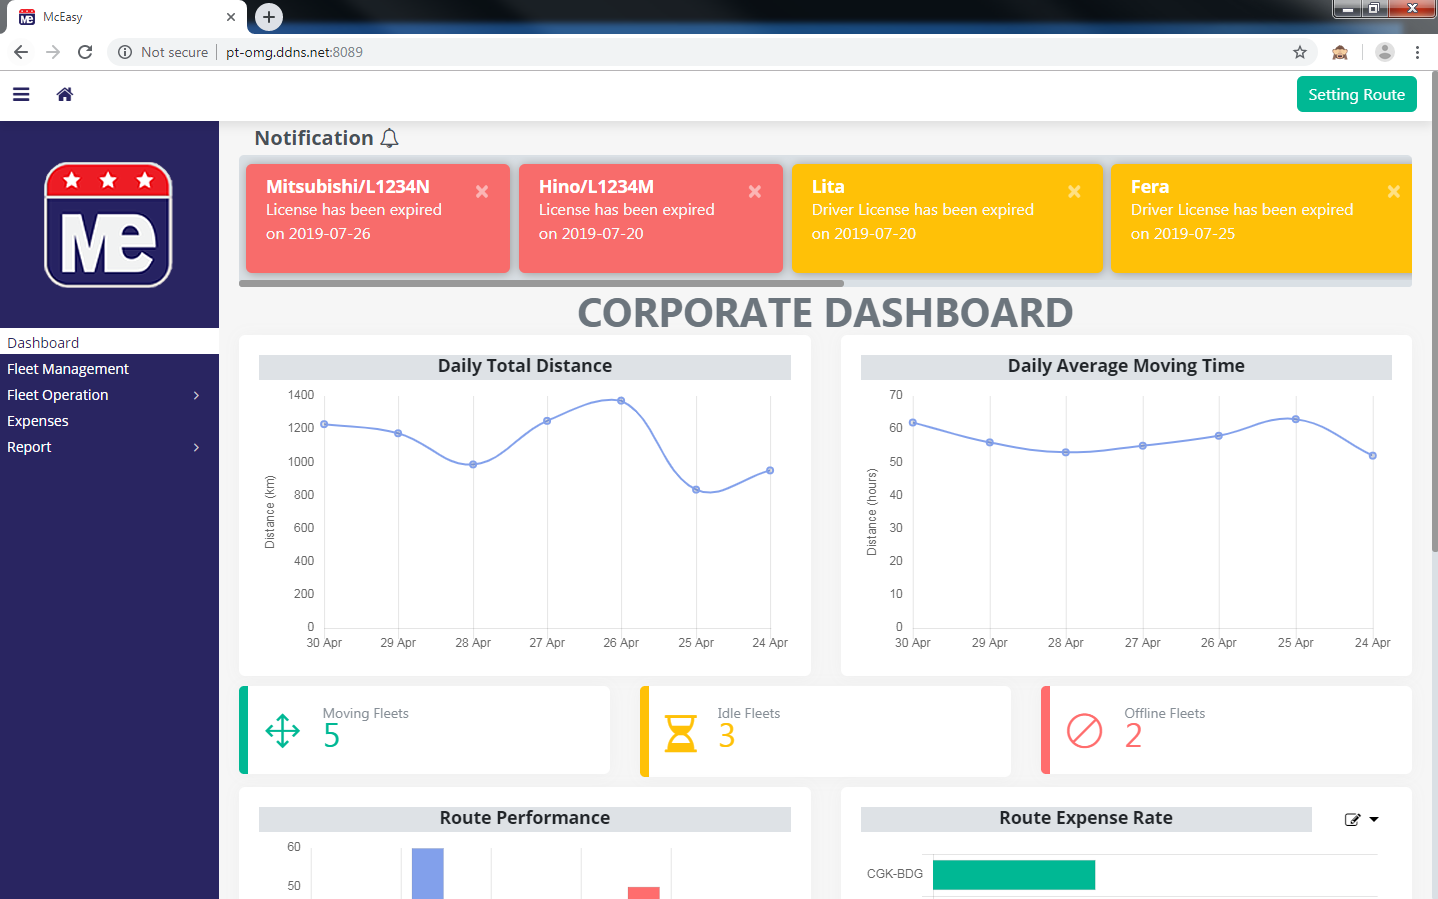The width and height of the screenshot is (1438, 899).
Task: Open the browser profile avatar
Action: (1384, 52)
